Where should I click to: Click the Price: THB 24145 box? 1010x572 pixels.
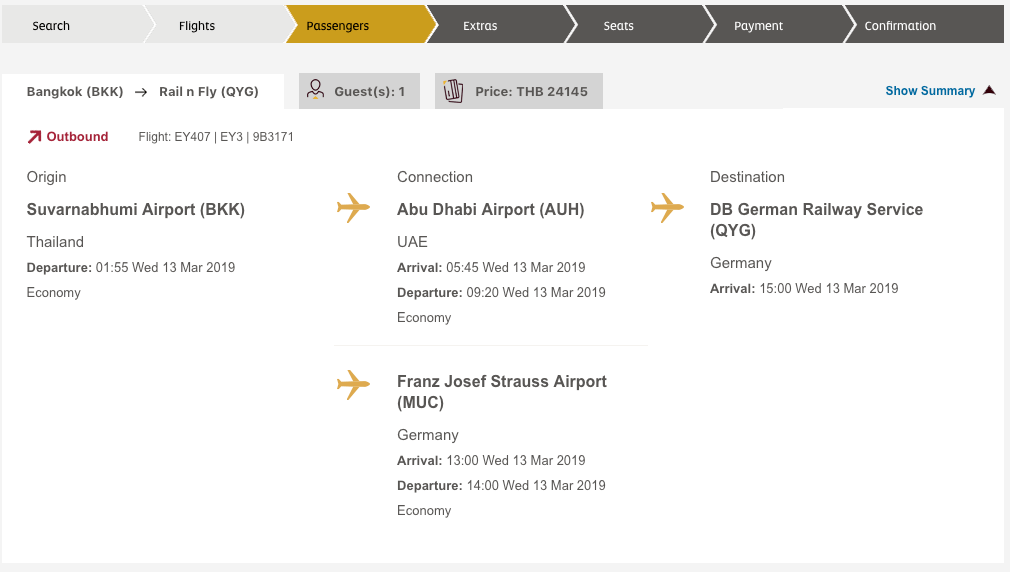point(519,91)
